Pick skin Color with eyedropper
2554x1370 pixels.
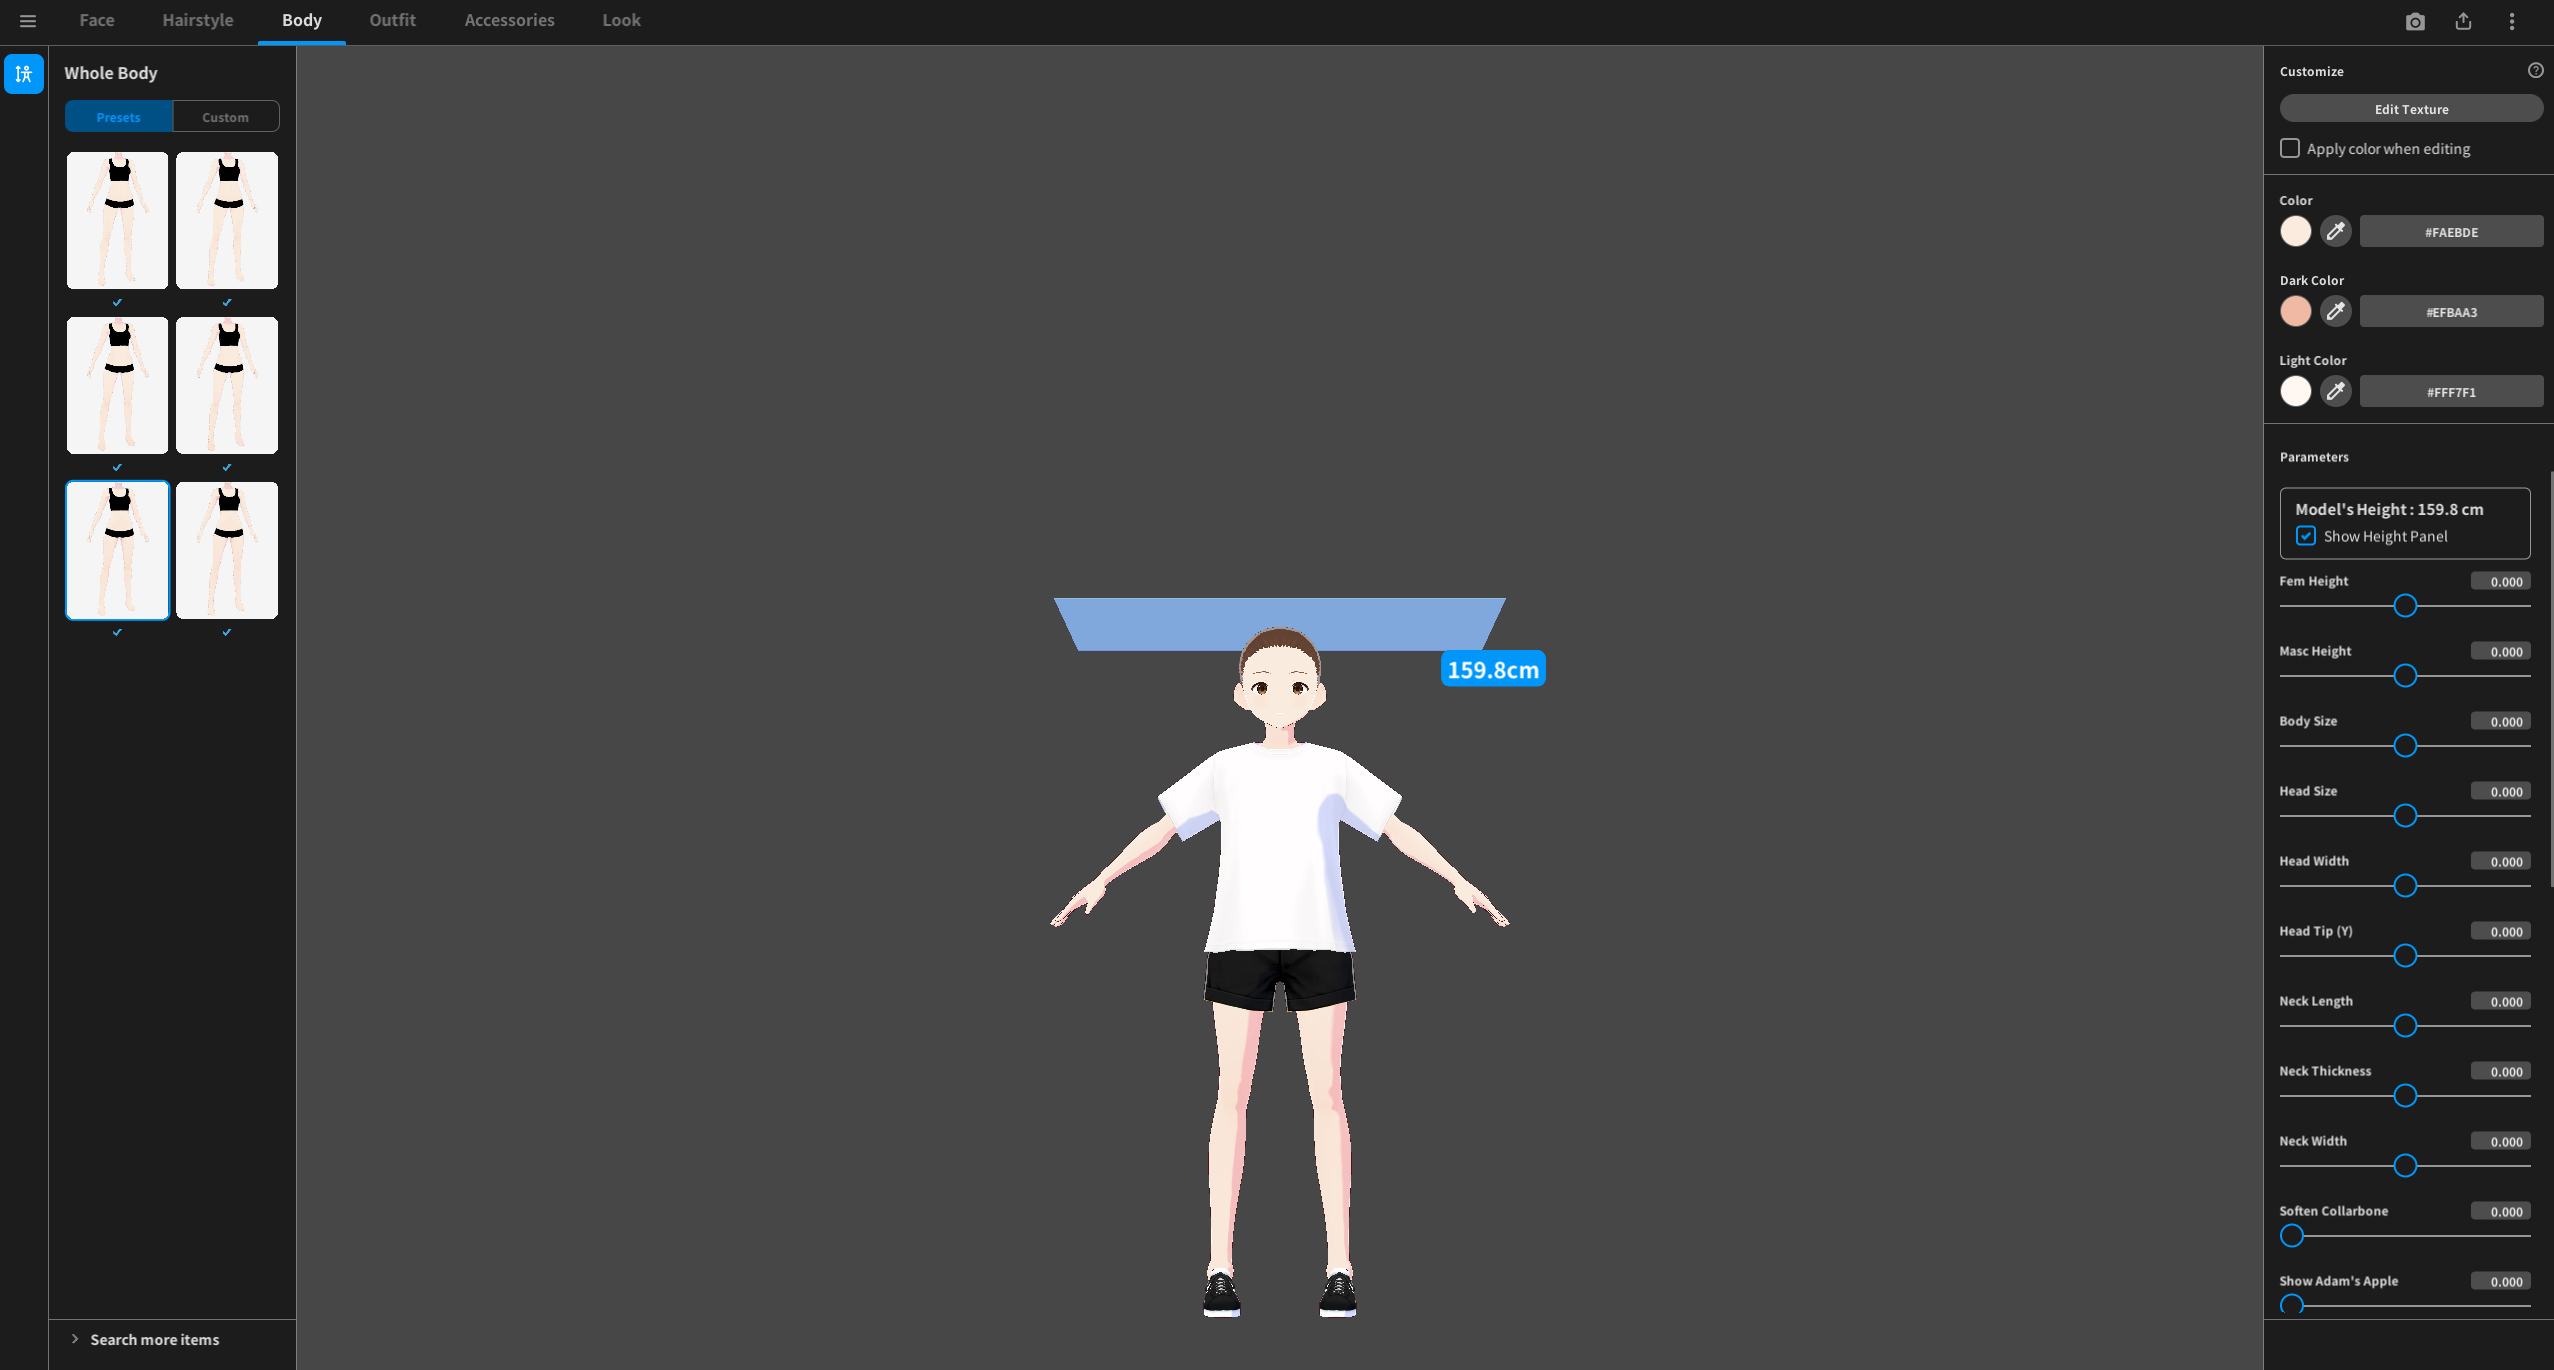click(2335, 231)
